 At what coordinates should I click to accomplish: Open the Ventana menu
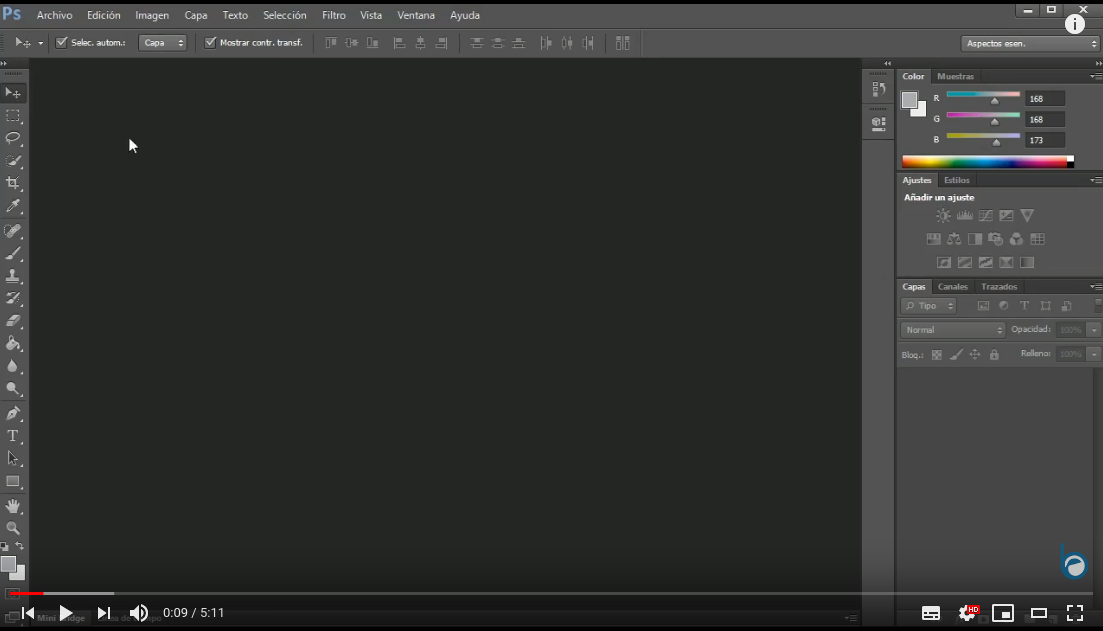(416, 15)
